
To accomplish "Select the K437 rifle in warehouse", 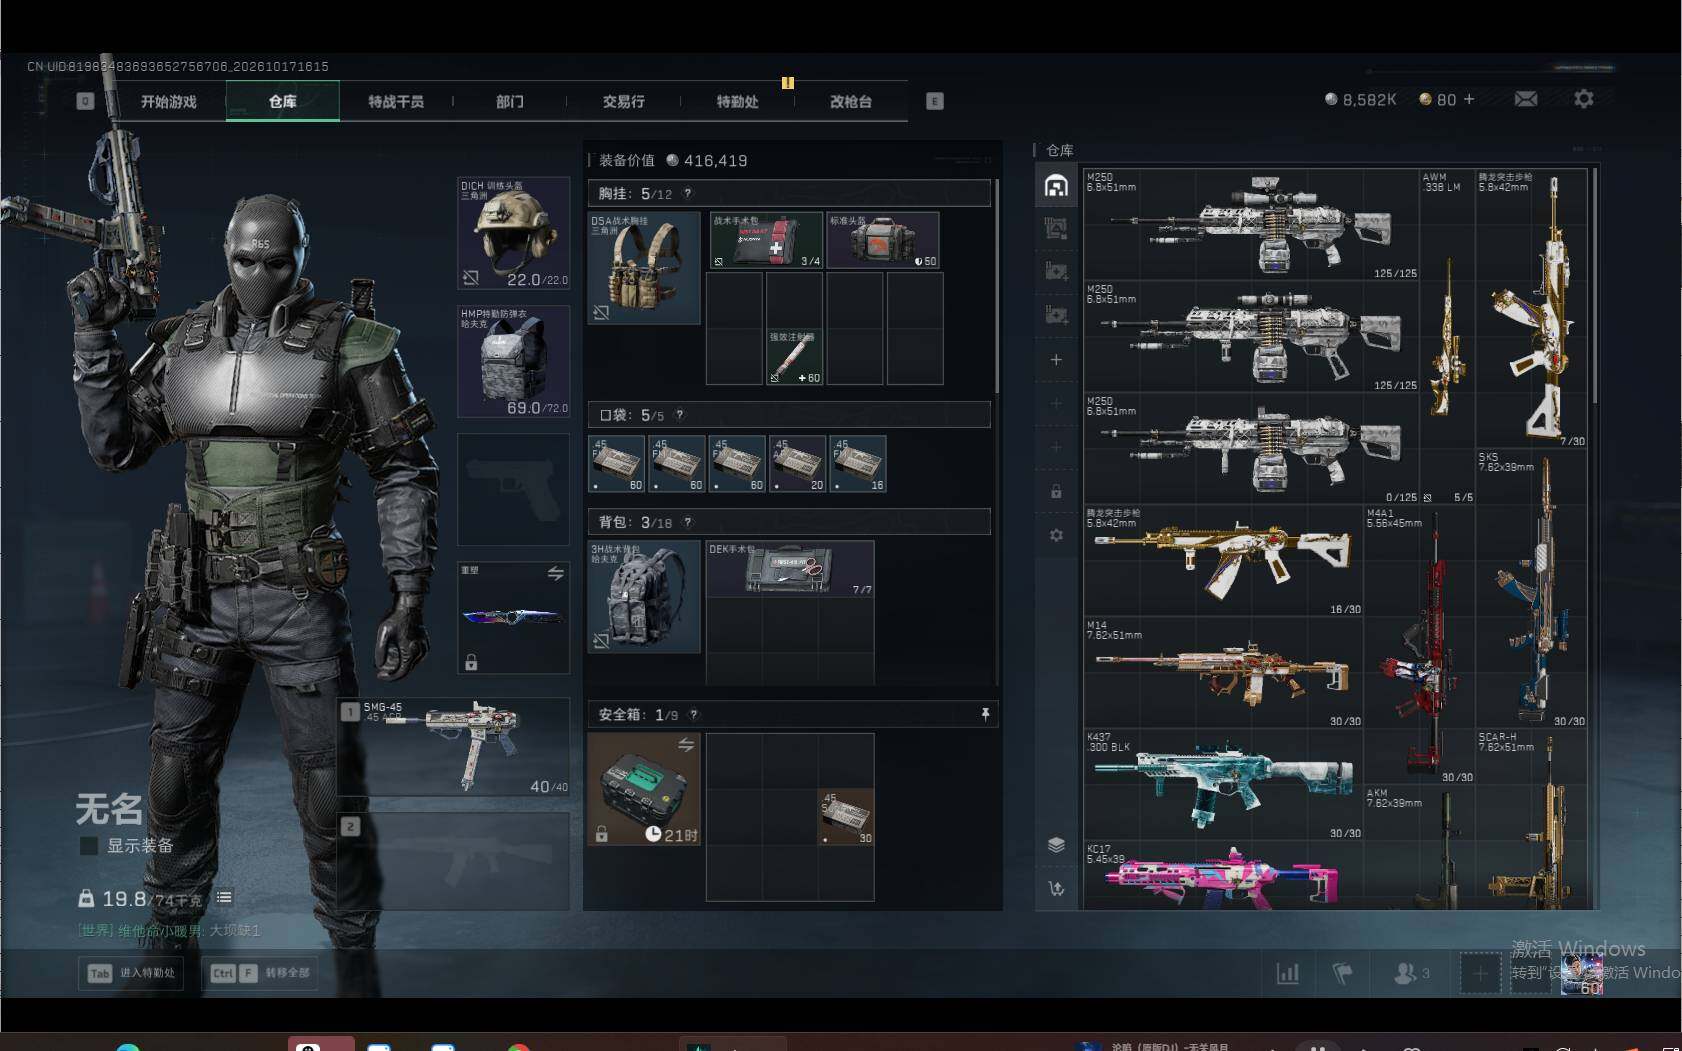I will tap(1224, 785).
